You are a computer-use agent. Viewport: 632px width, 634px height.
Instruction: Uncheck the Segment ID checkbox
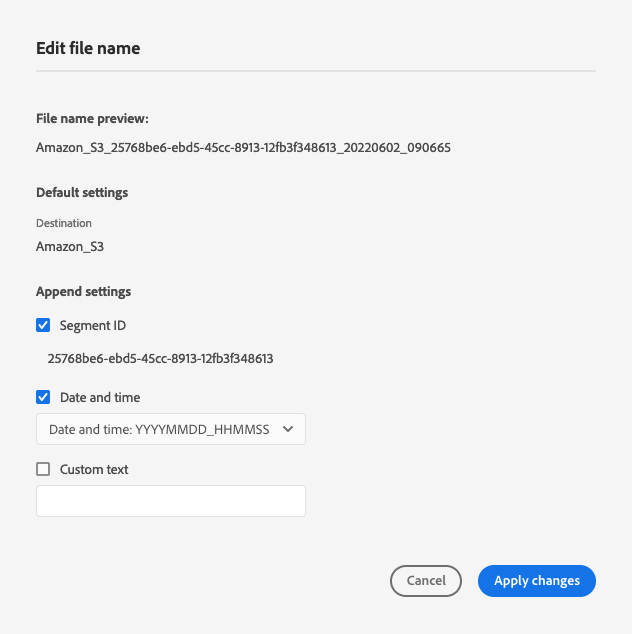(43, 325)
